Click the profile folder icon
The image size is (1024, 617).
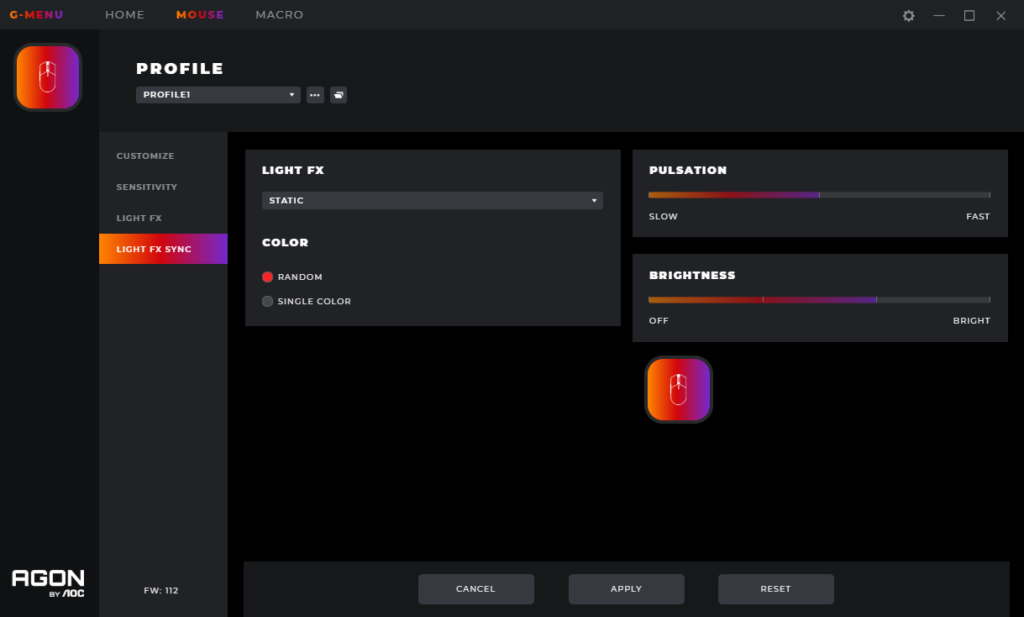click(339, 95)
